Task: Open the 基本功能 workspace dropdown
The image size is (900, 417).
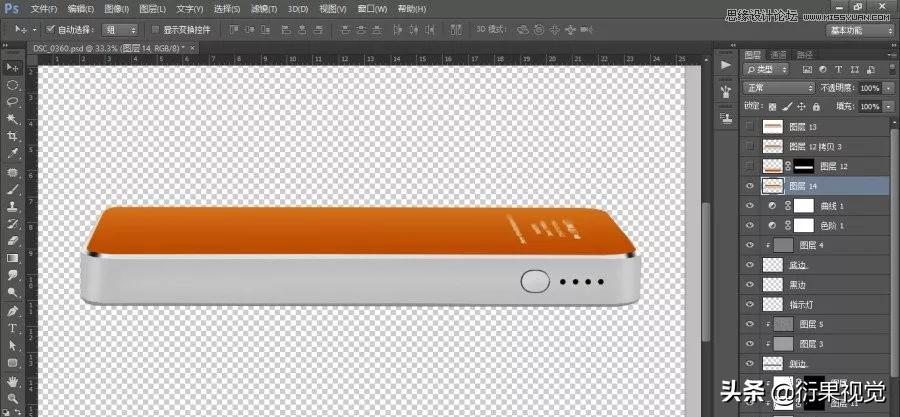Action: (x=859, y=30)
